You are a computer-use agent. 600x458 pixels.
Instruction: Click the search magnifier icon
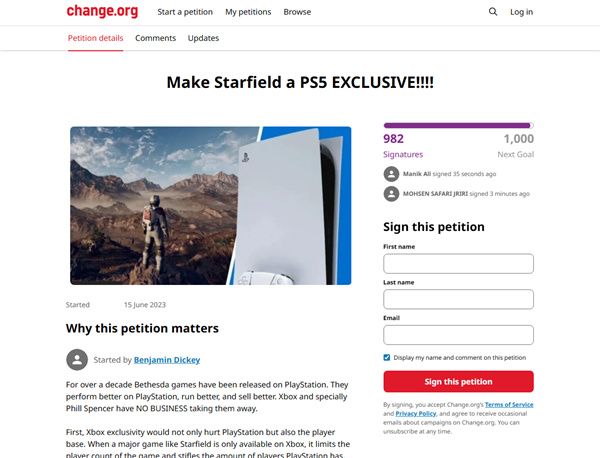point(493,12)
